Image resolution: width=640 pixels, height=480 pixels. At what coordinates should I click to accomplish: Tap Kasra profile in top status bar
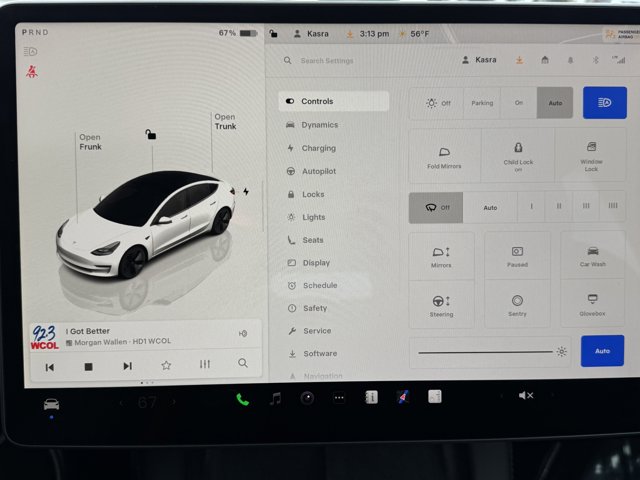[x=311, y=33]
